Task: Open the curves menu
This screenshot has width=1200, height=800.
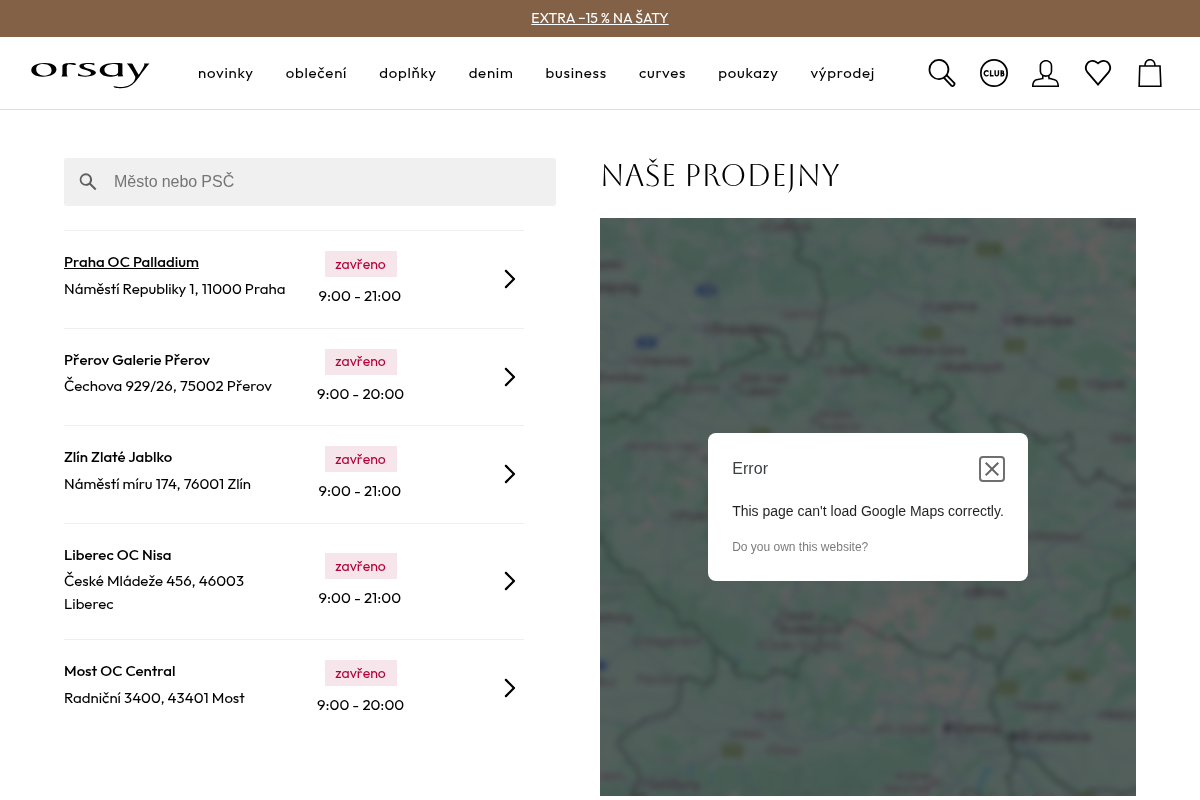Action: pyautogui.click(x=662, y=73)
